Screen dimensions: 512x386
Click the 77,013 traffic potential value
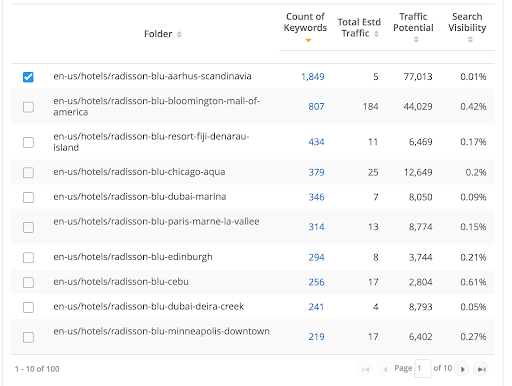pyautogui.click(x=418, y=77)
